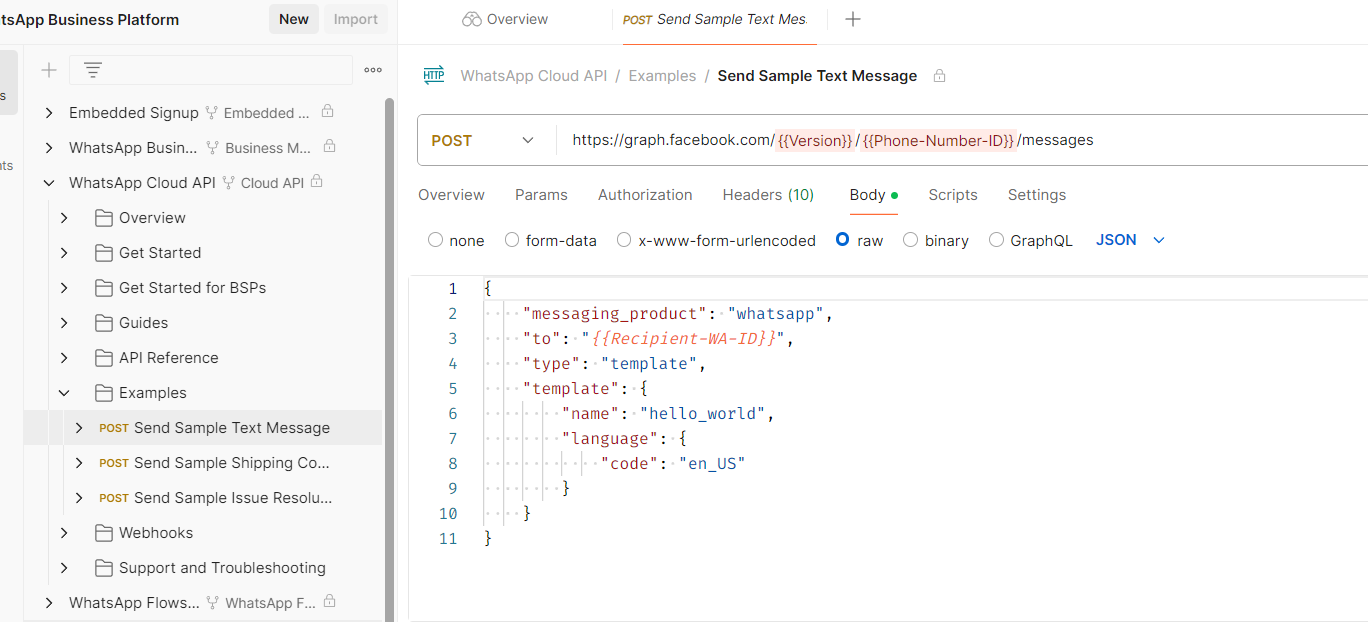Image resolution: width=1368 pixels, height=622 pixels.
Task: Click the fork icon beside WhatsApp Business Management
Action: point(213,148)
